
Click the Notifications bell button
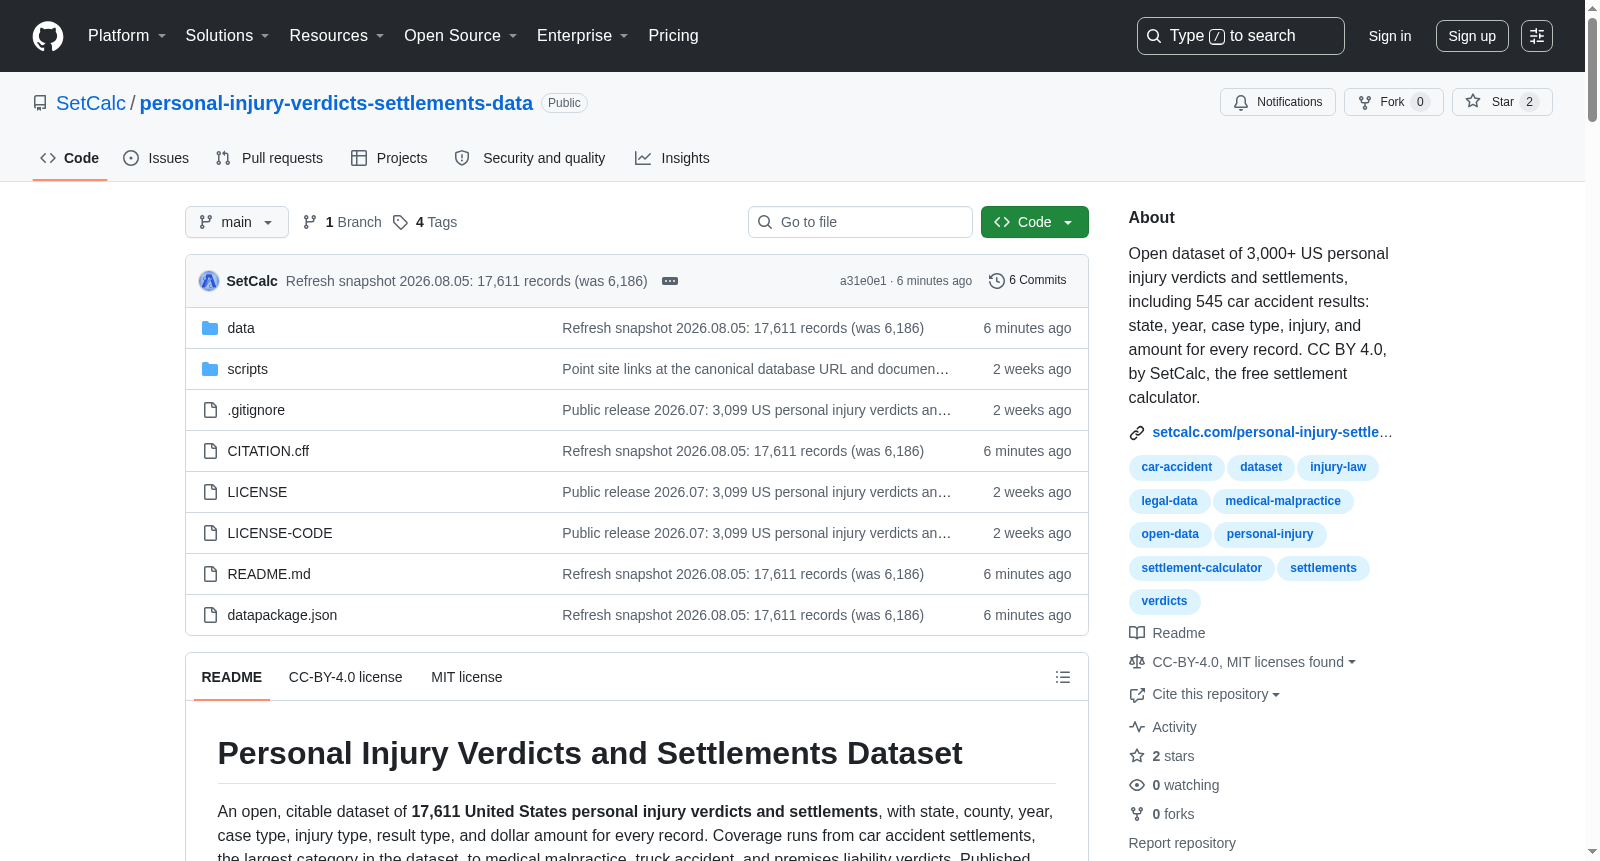pyautogui.click(x=1277, y=102)
